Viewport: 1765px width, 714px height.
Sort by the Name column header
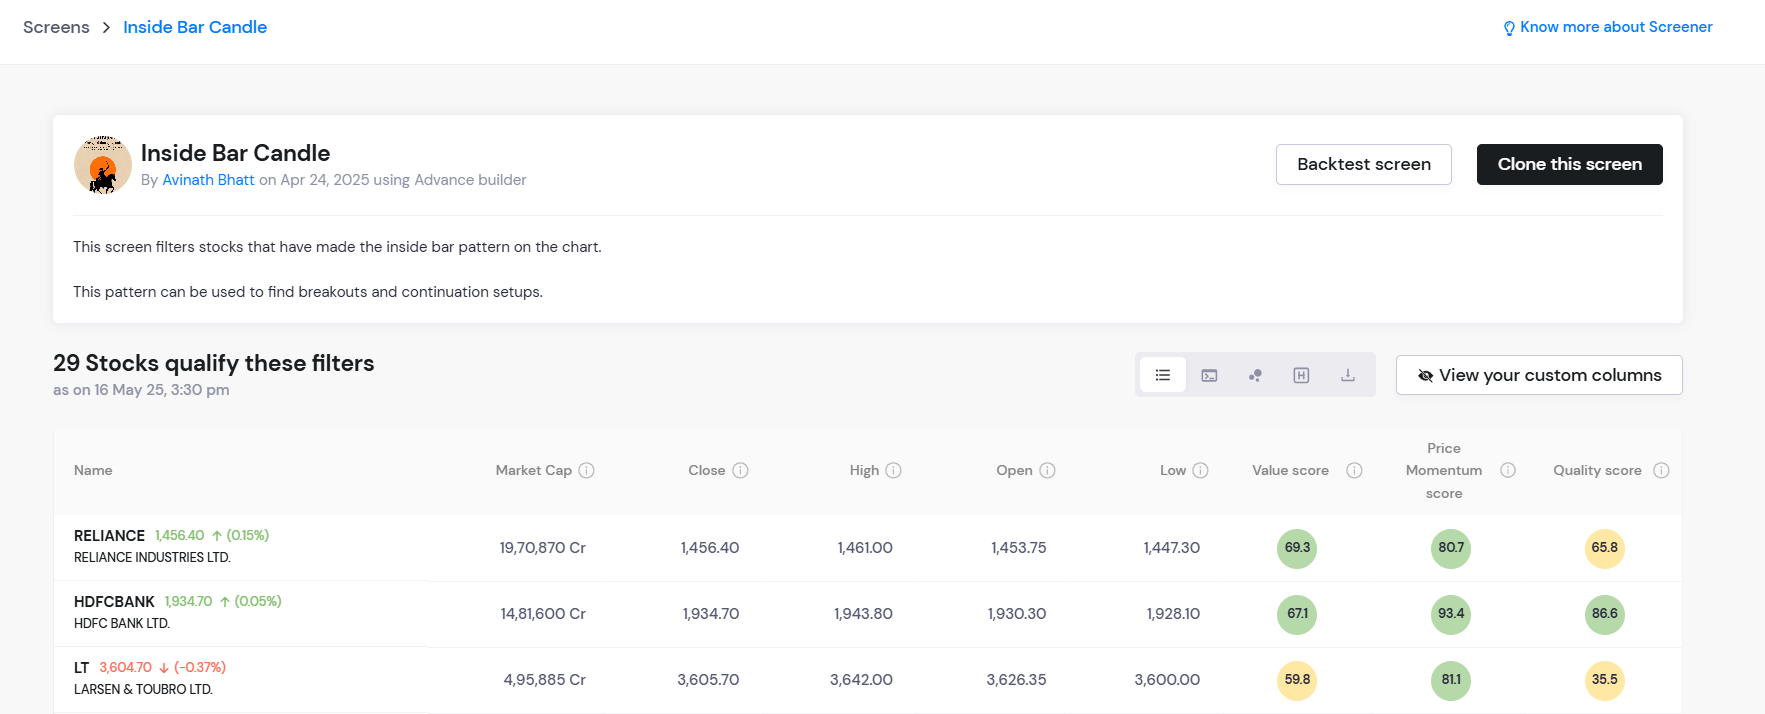point(93,470)
